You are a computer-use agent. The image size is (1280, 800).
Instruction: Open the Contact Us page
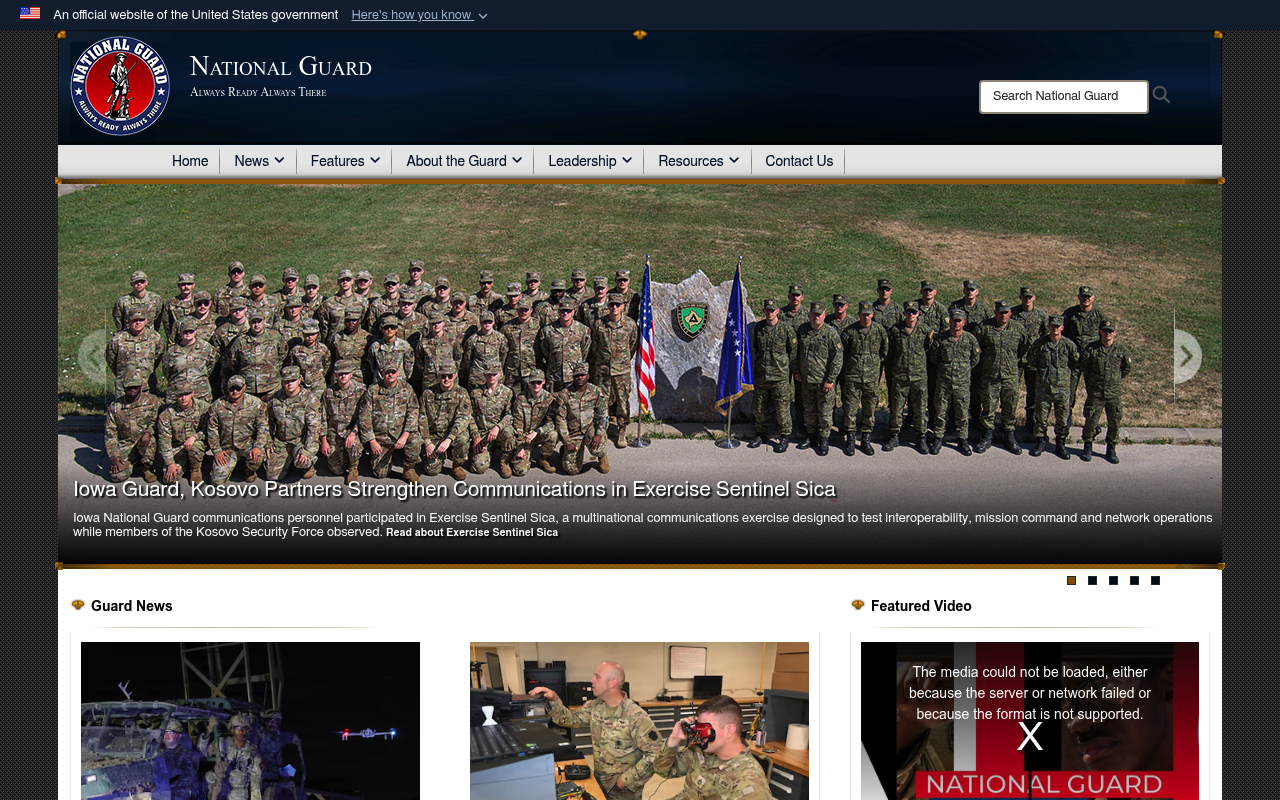point(799,161)
